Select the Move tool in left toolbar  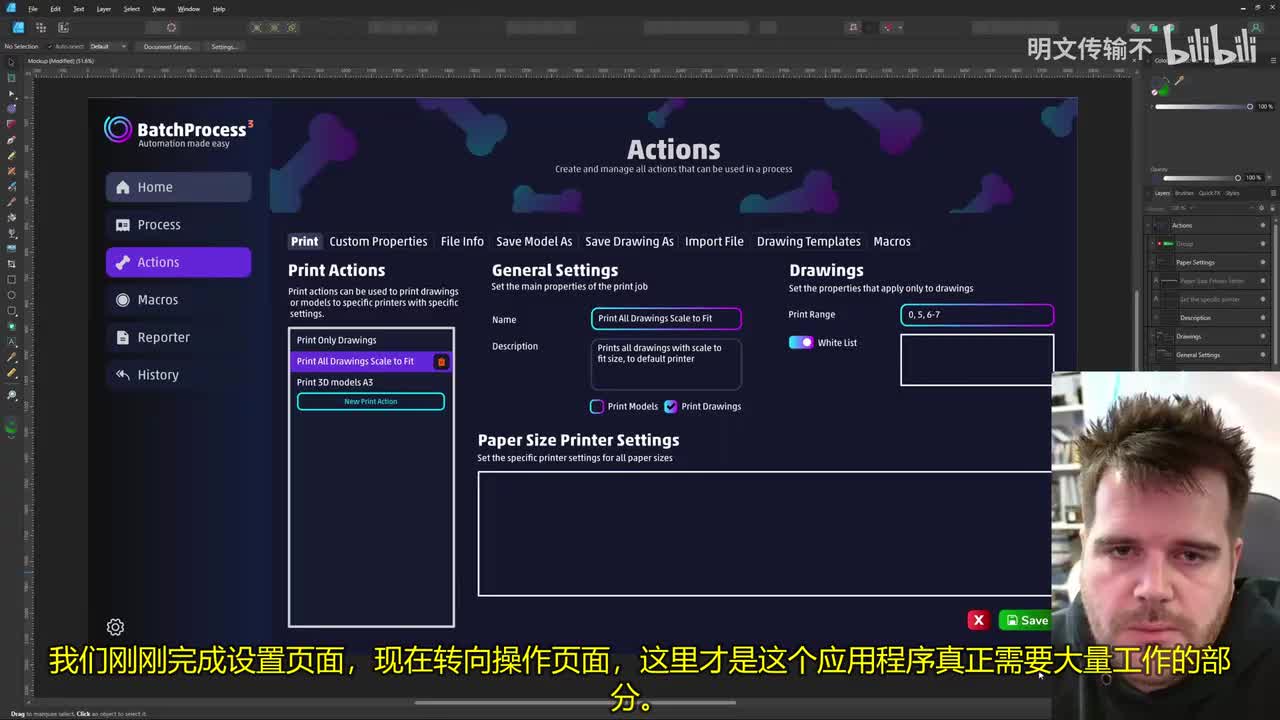(x=11, y=62)
